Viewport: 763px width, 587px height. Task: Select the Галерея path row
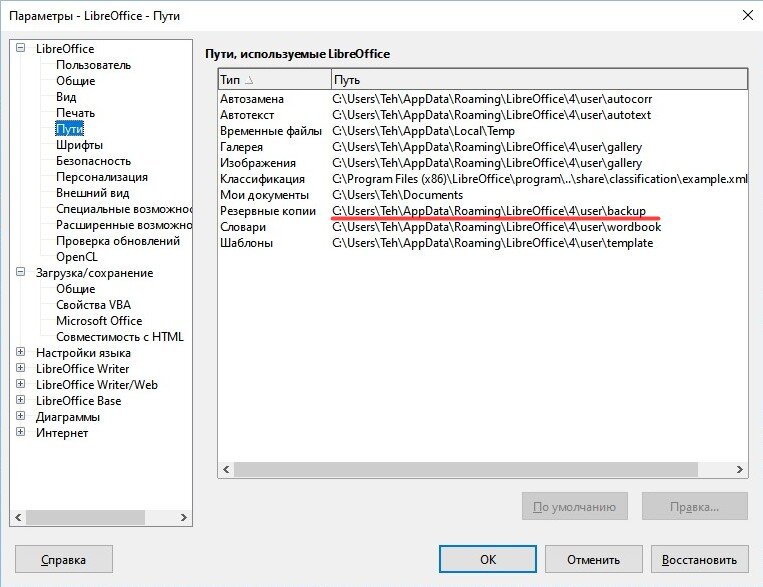pyautogui.click(x=483, y=147)
